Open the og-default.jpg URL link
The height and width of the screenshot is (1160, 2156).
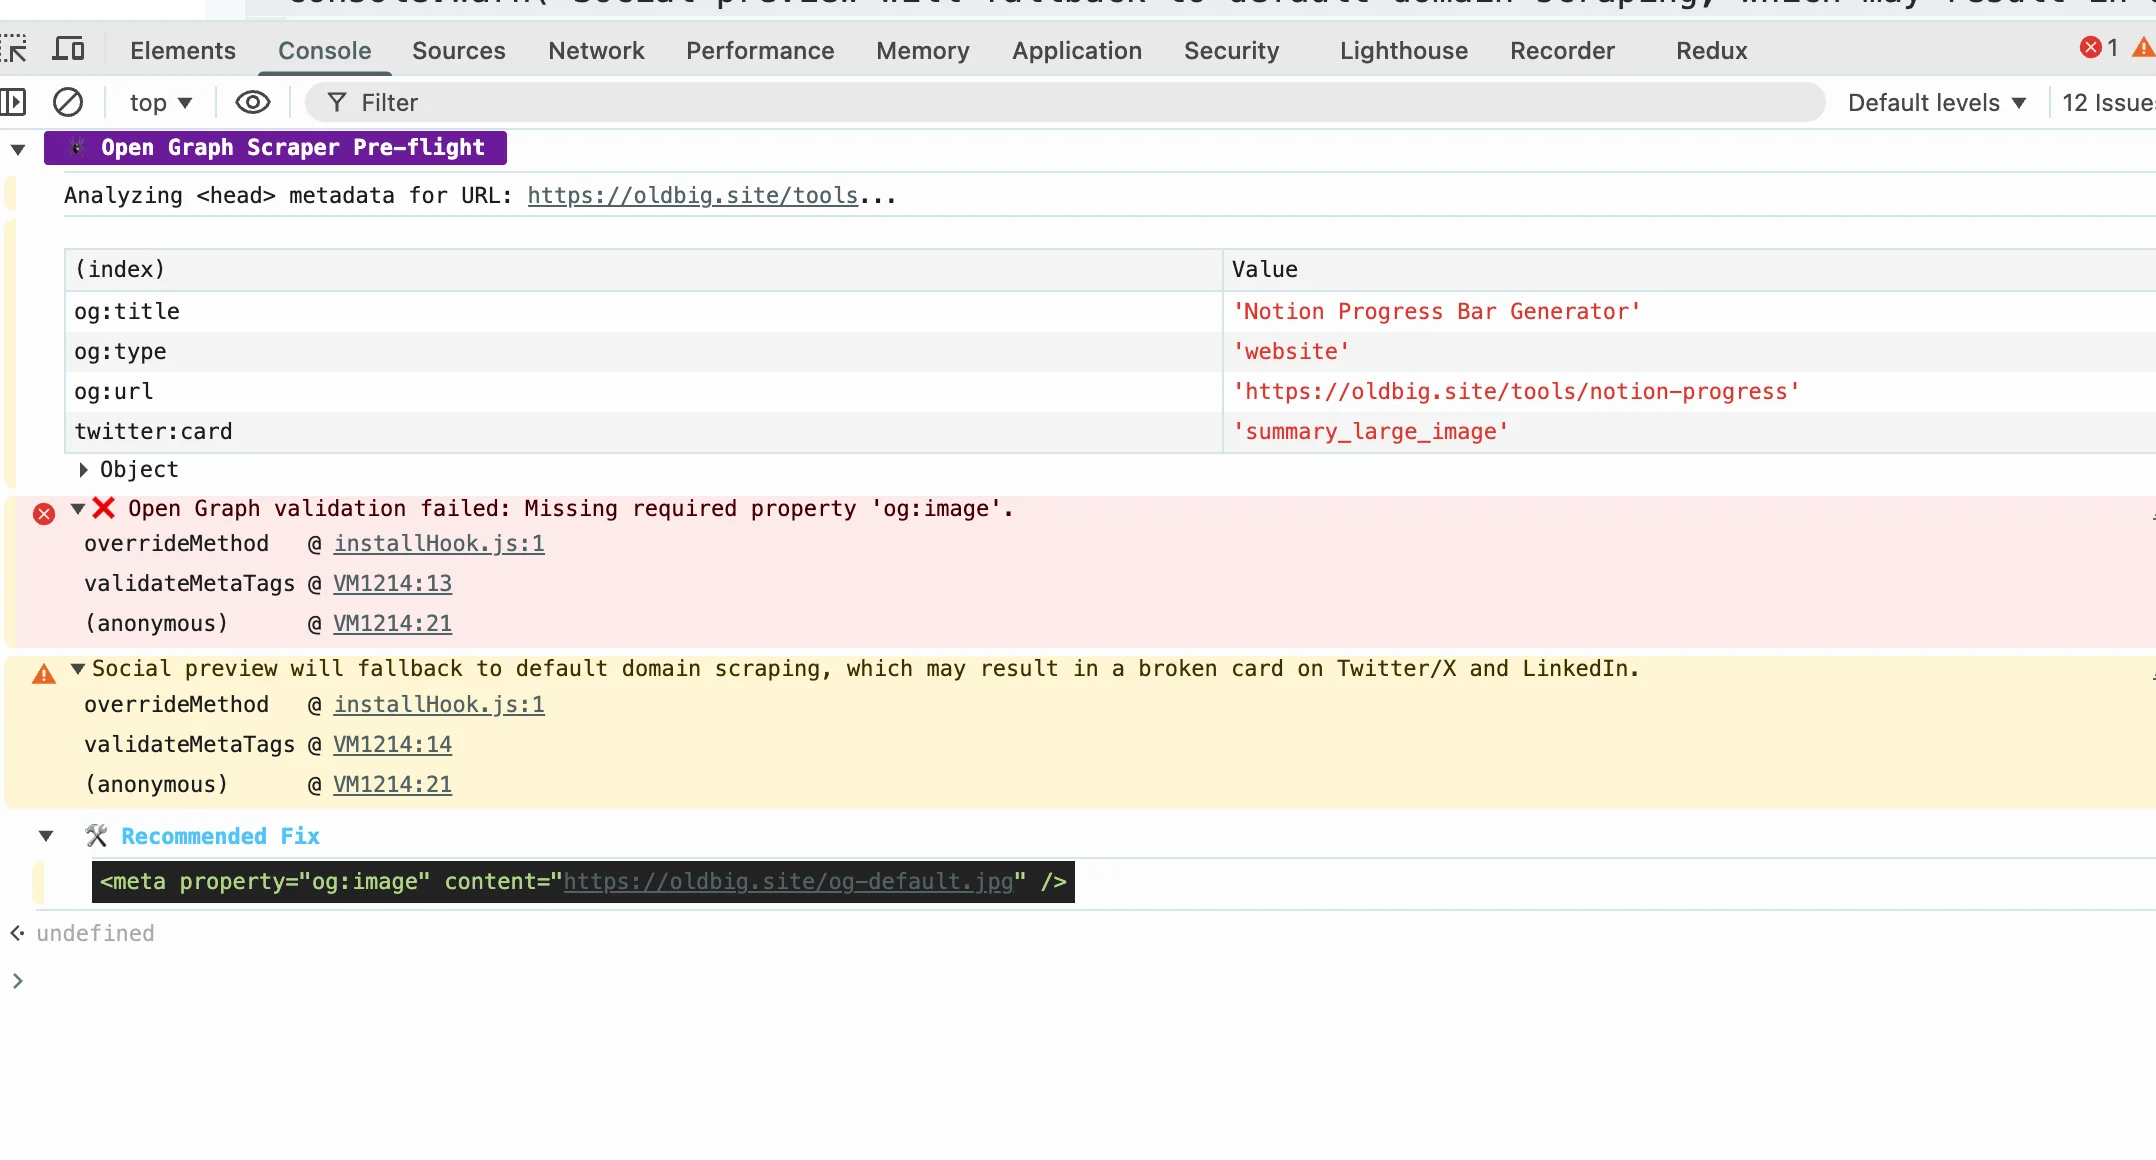click(x=788, y=881)
